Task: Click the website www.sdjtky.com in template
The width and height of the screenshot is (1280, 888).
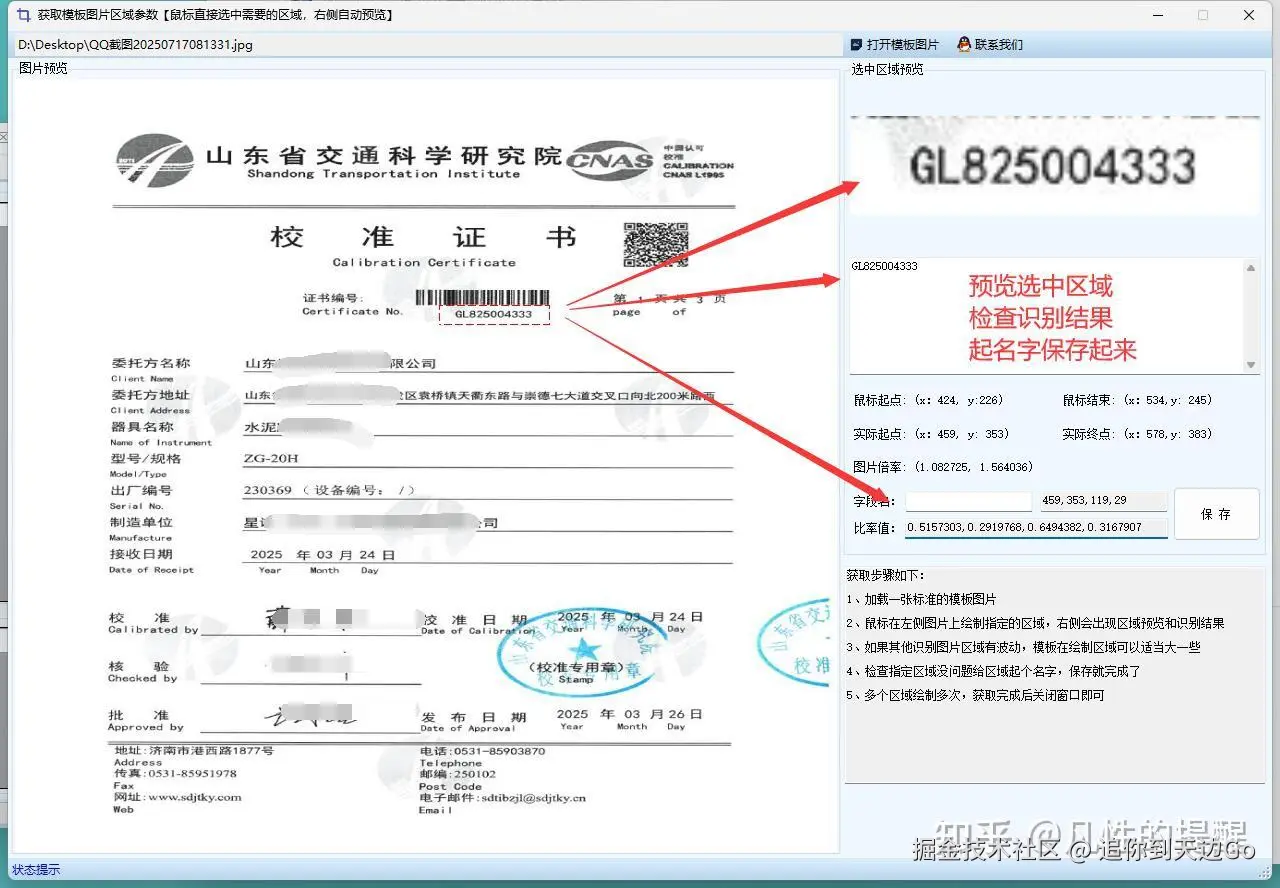Action: pyautogui.click(x=194, y=797)
